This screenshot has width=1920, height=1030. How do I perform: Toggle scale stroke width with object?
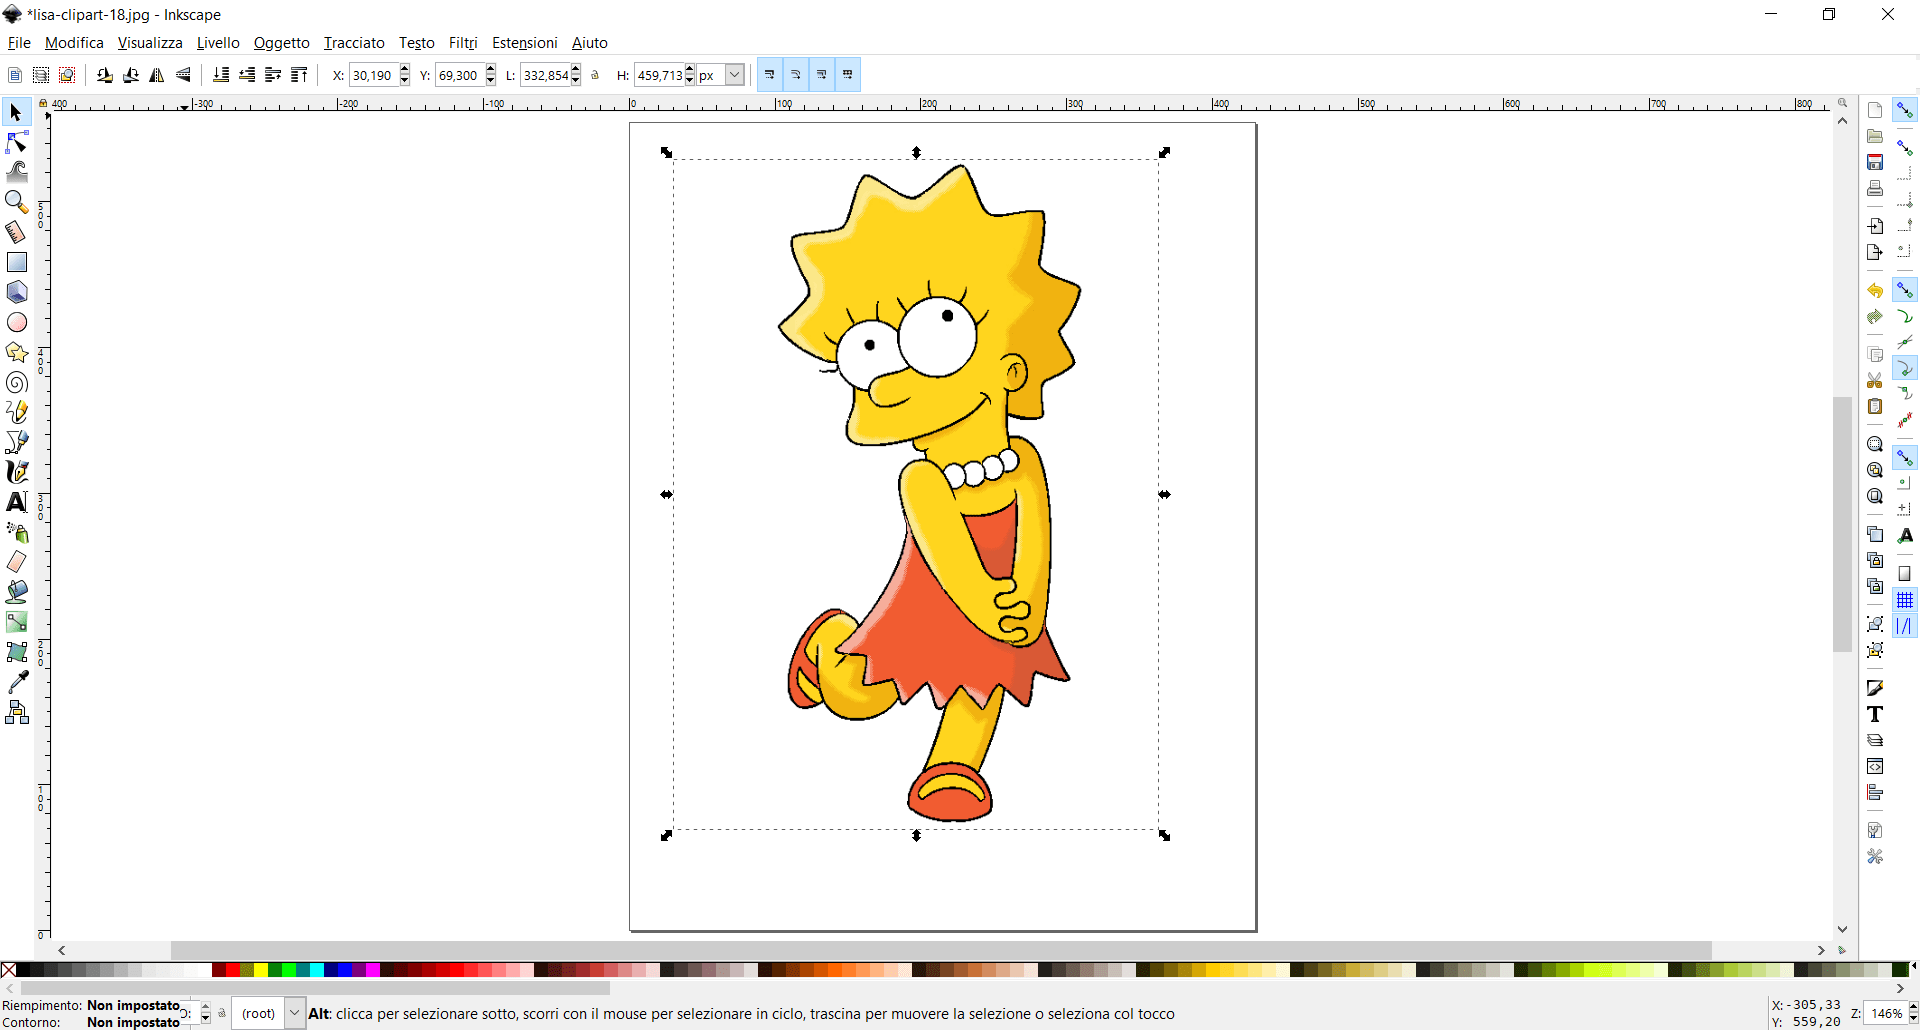point(770,75)
